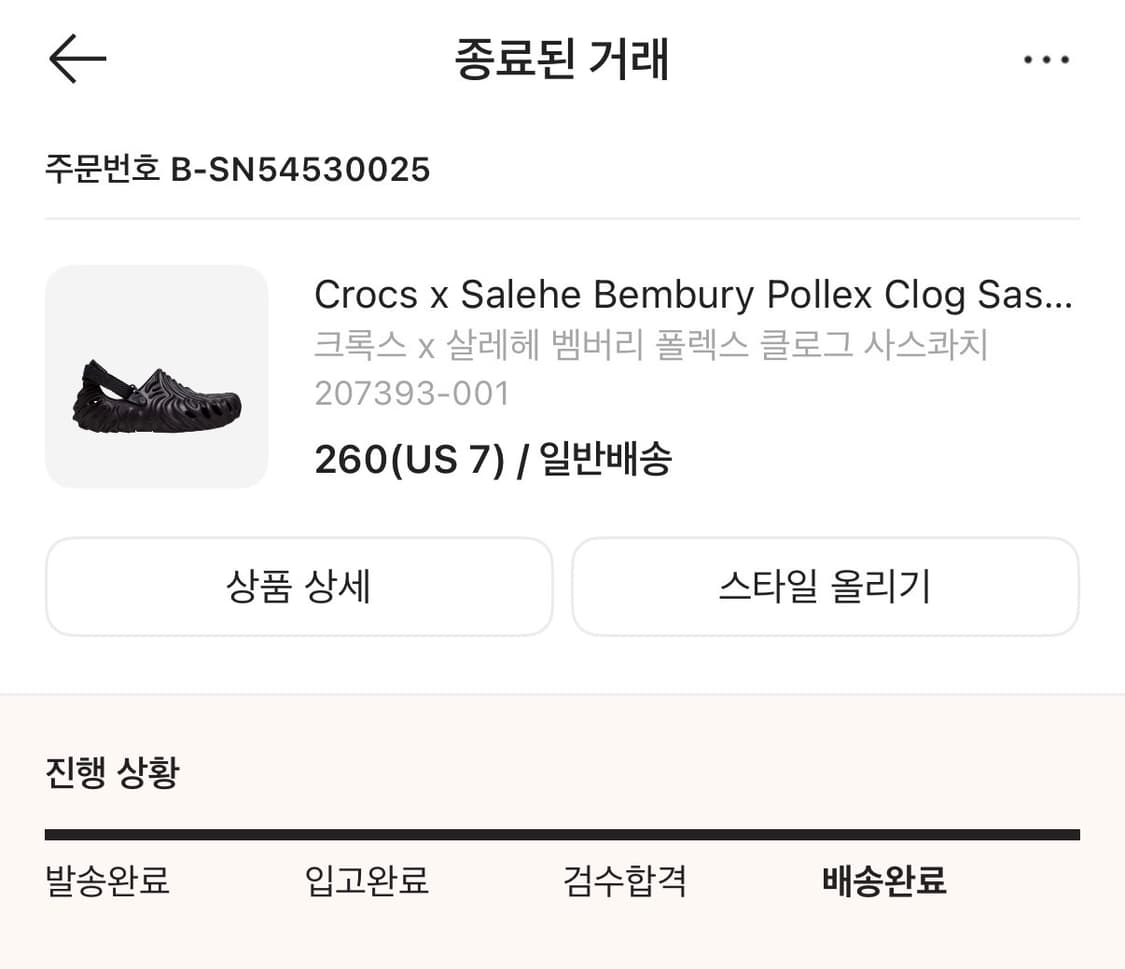
Task: Tap the back arrow to leave 종료된 거래
Action: tap(77, 57)
